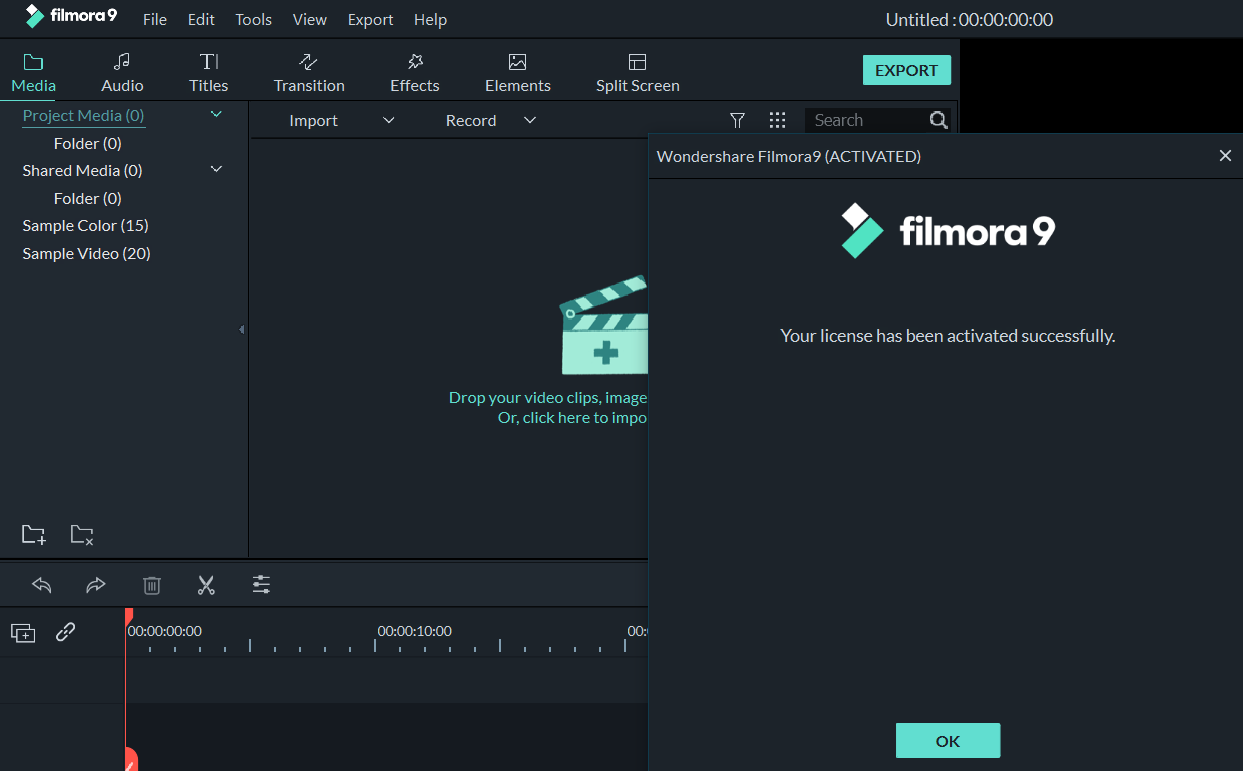The width and height of the screenshot is (1243, 771).
Task: Switch to the Split Screen tab
Action: (x=637, y=73)
